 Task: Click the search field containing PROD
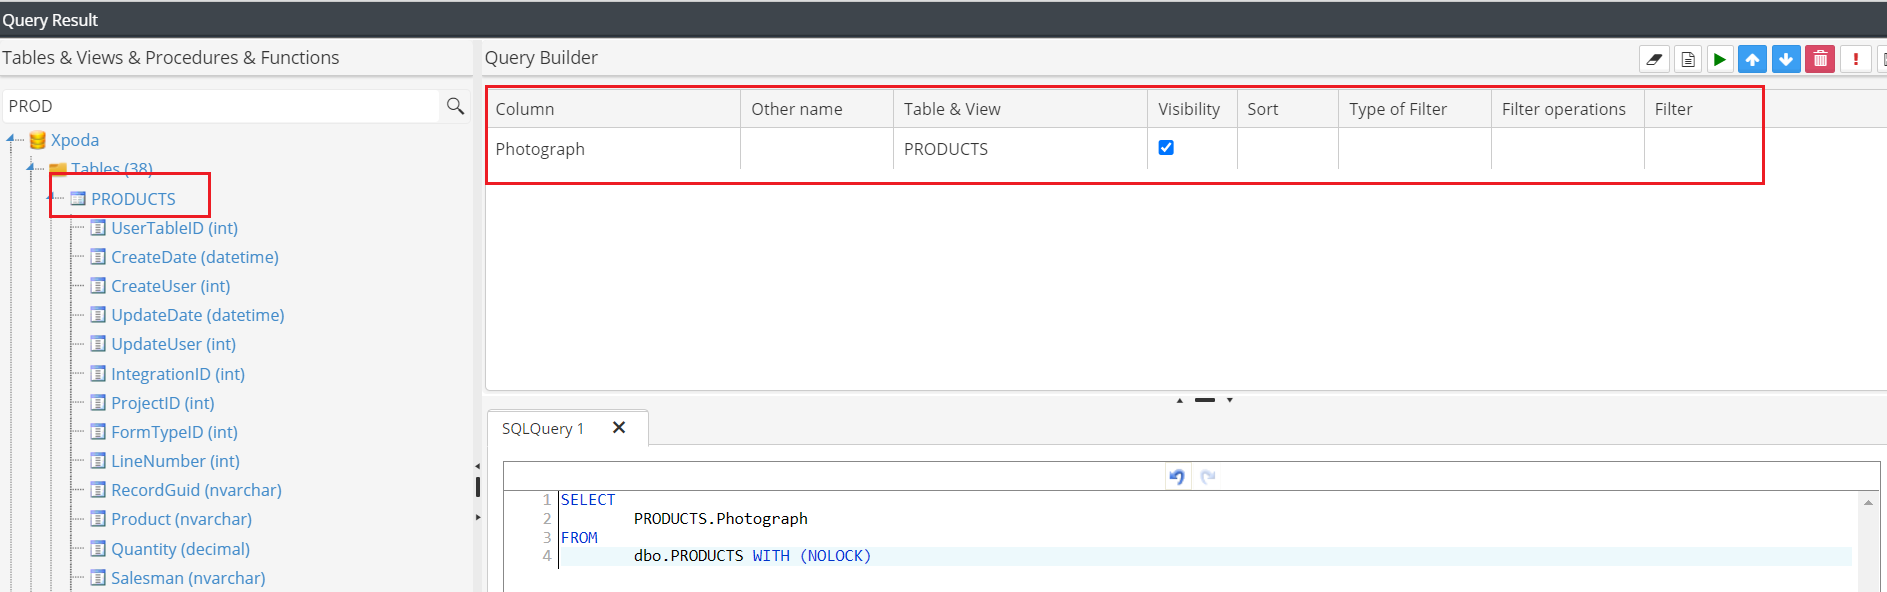pos(221,106)
